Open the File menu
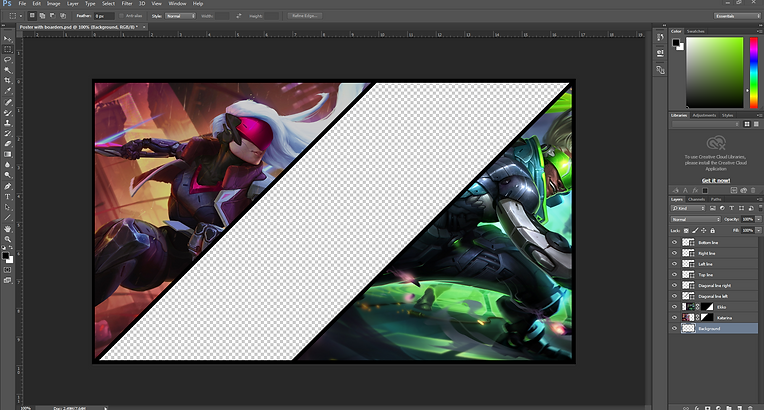Screen dimensions: 764x410 [x=22, y=3]
